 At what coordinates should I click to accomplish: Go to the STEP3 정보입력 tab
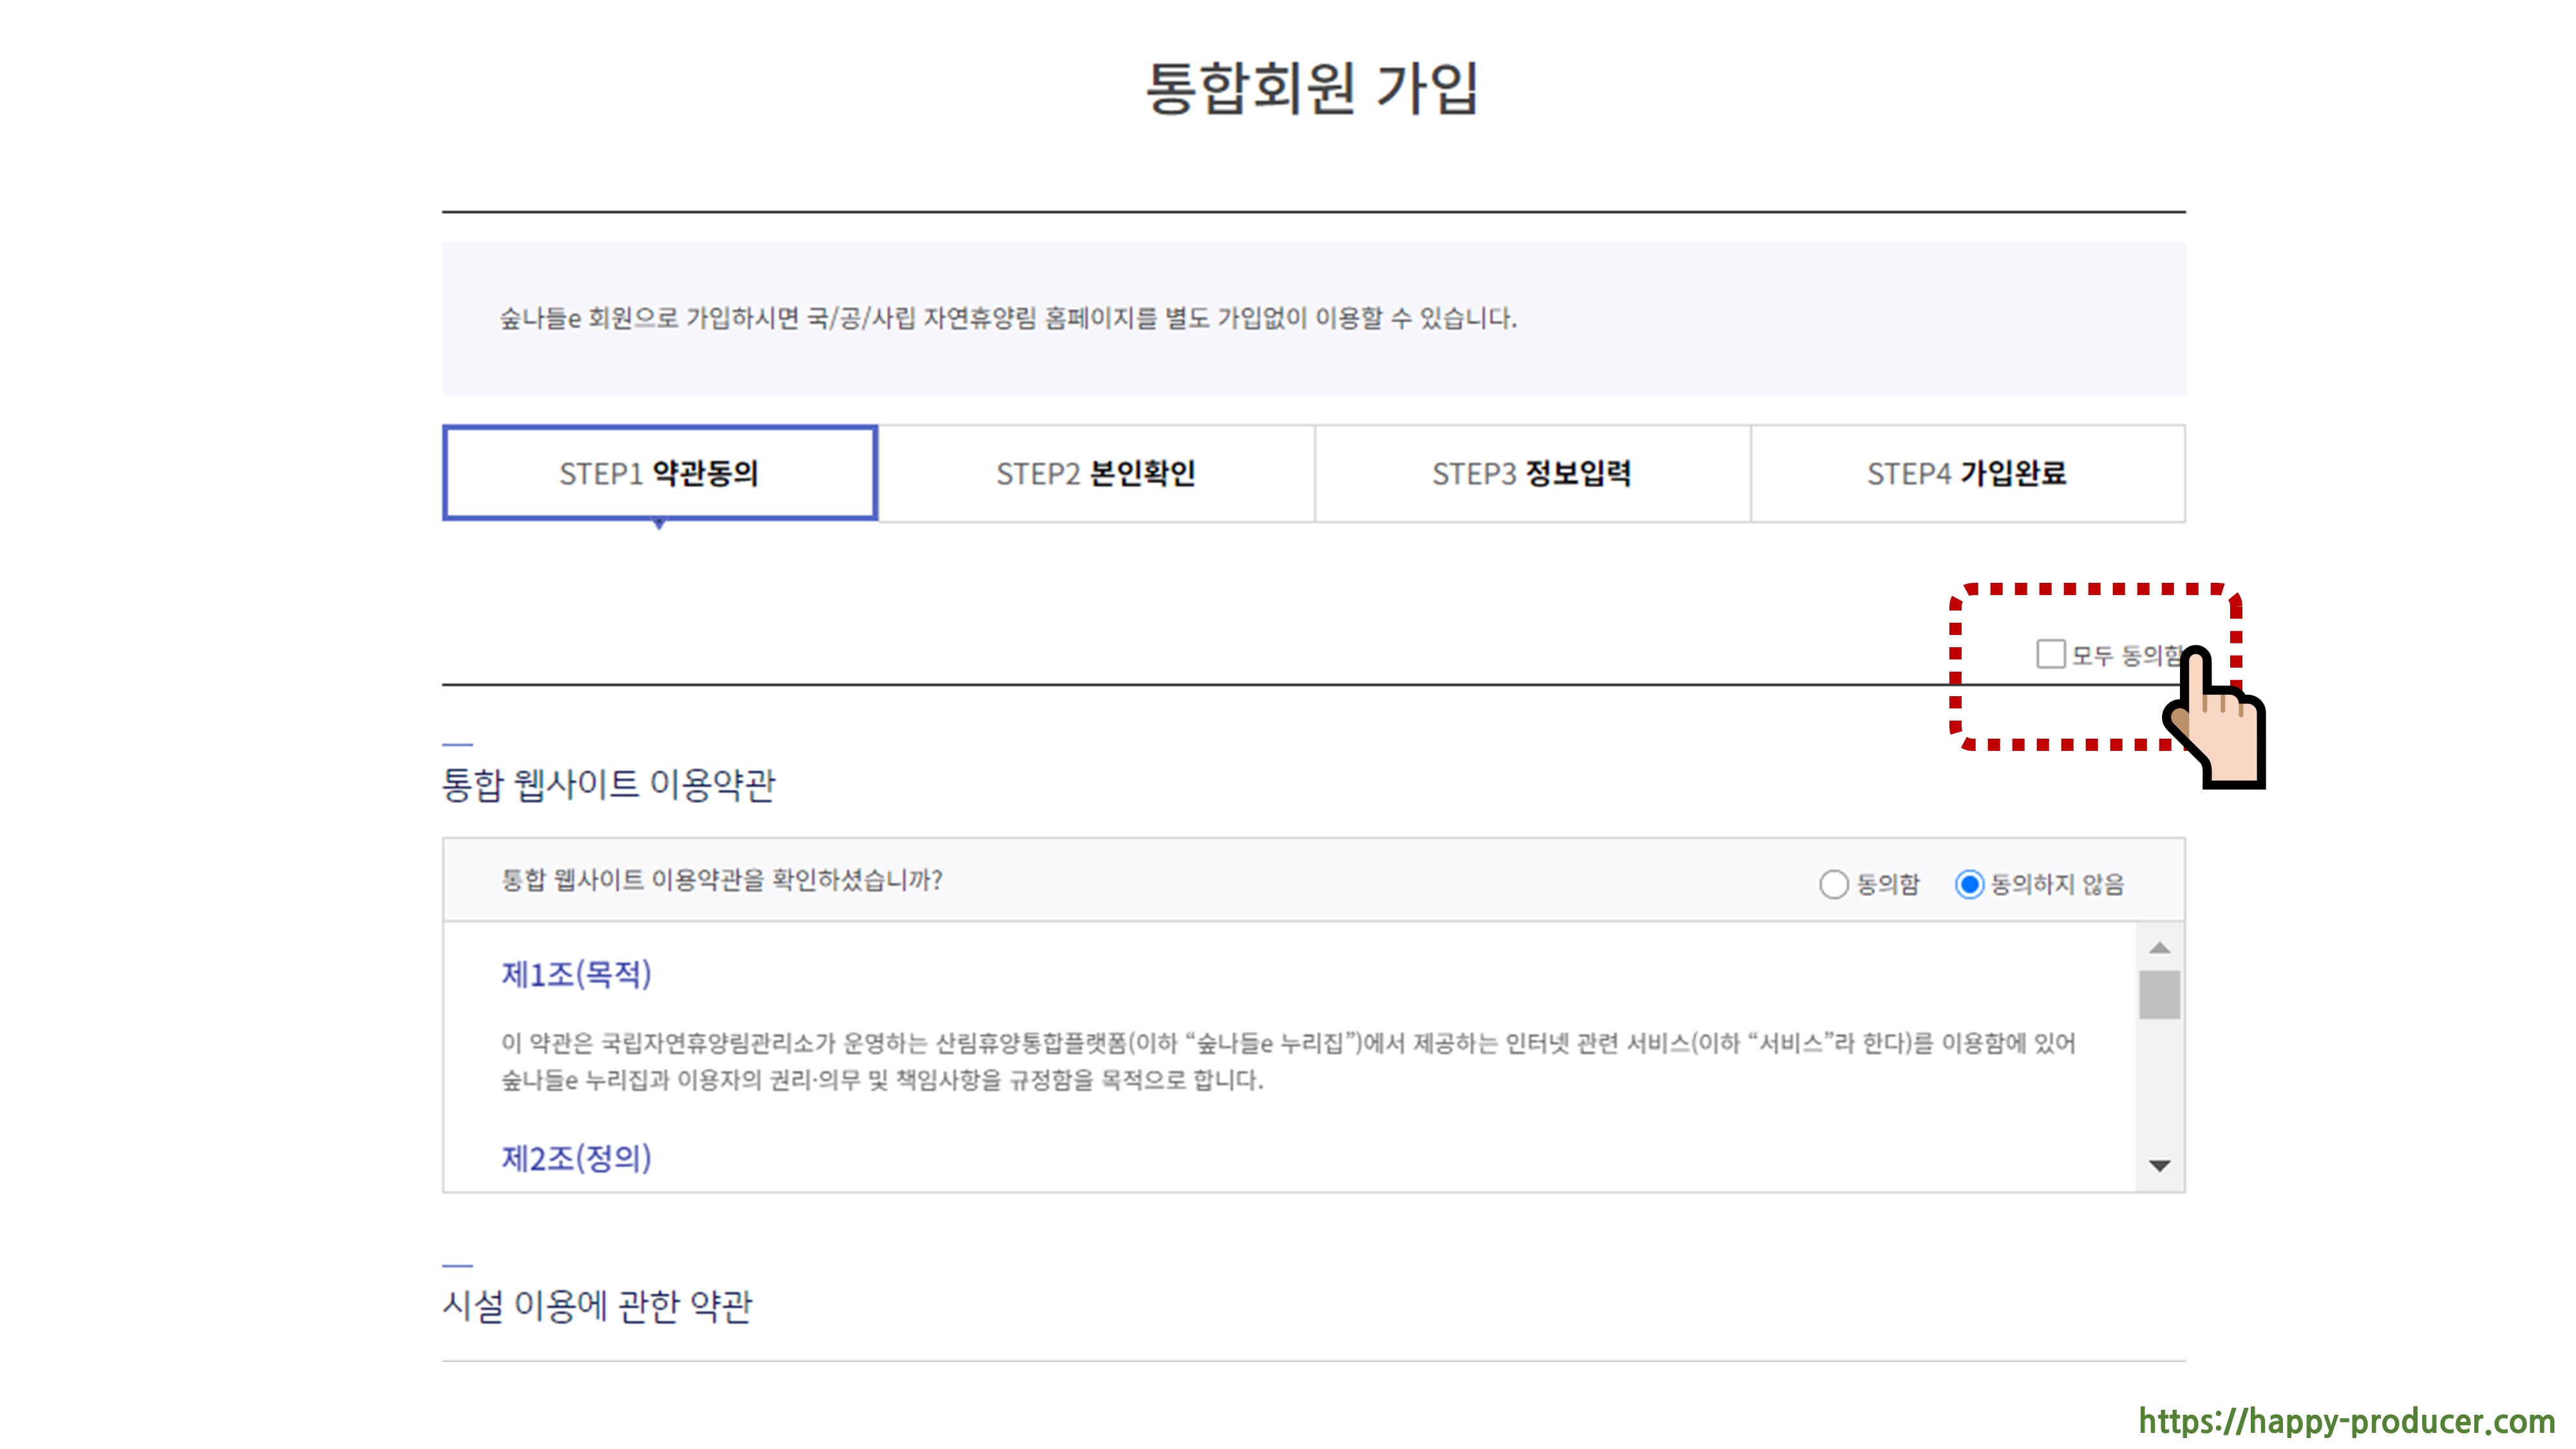(1532, 473)
